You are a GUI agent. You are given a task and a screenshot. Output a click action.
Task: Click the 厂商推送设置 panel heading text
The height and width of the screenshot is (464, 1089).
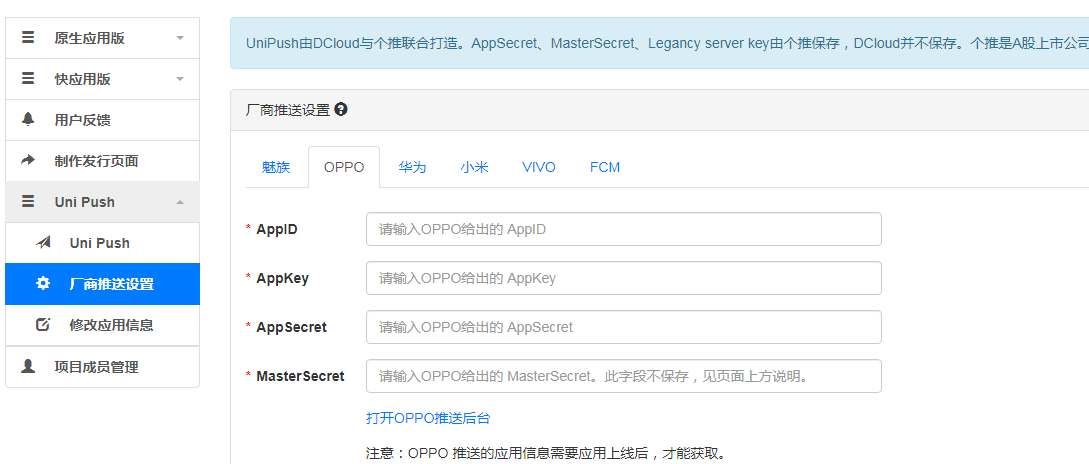point(288,110)
